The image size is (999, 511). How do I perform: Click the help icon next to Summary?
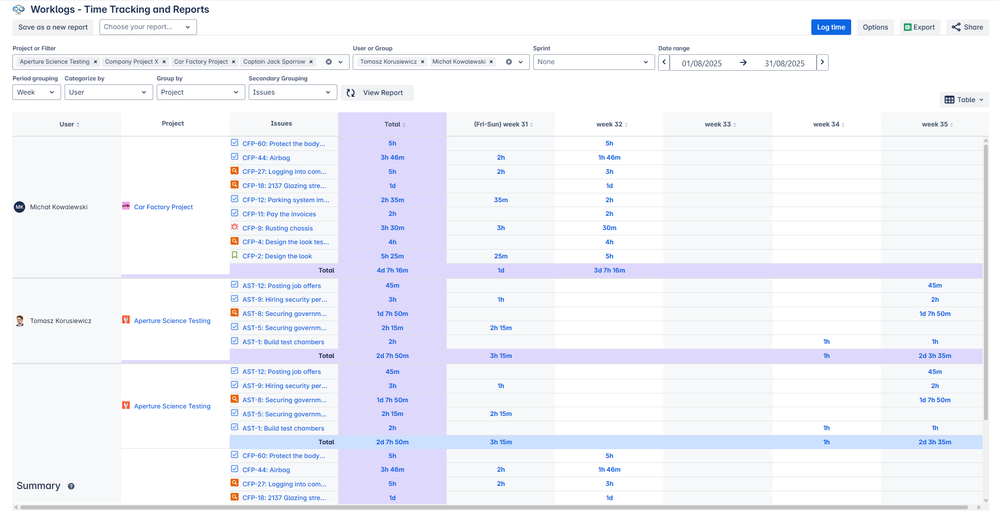(71, 487)
